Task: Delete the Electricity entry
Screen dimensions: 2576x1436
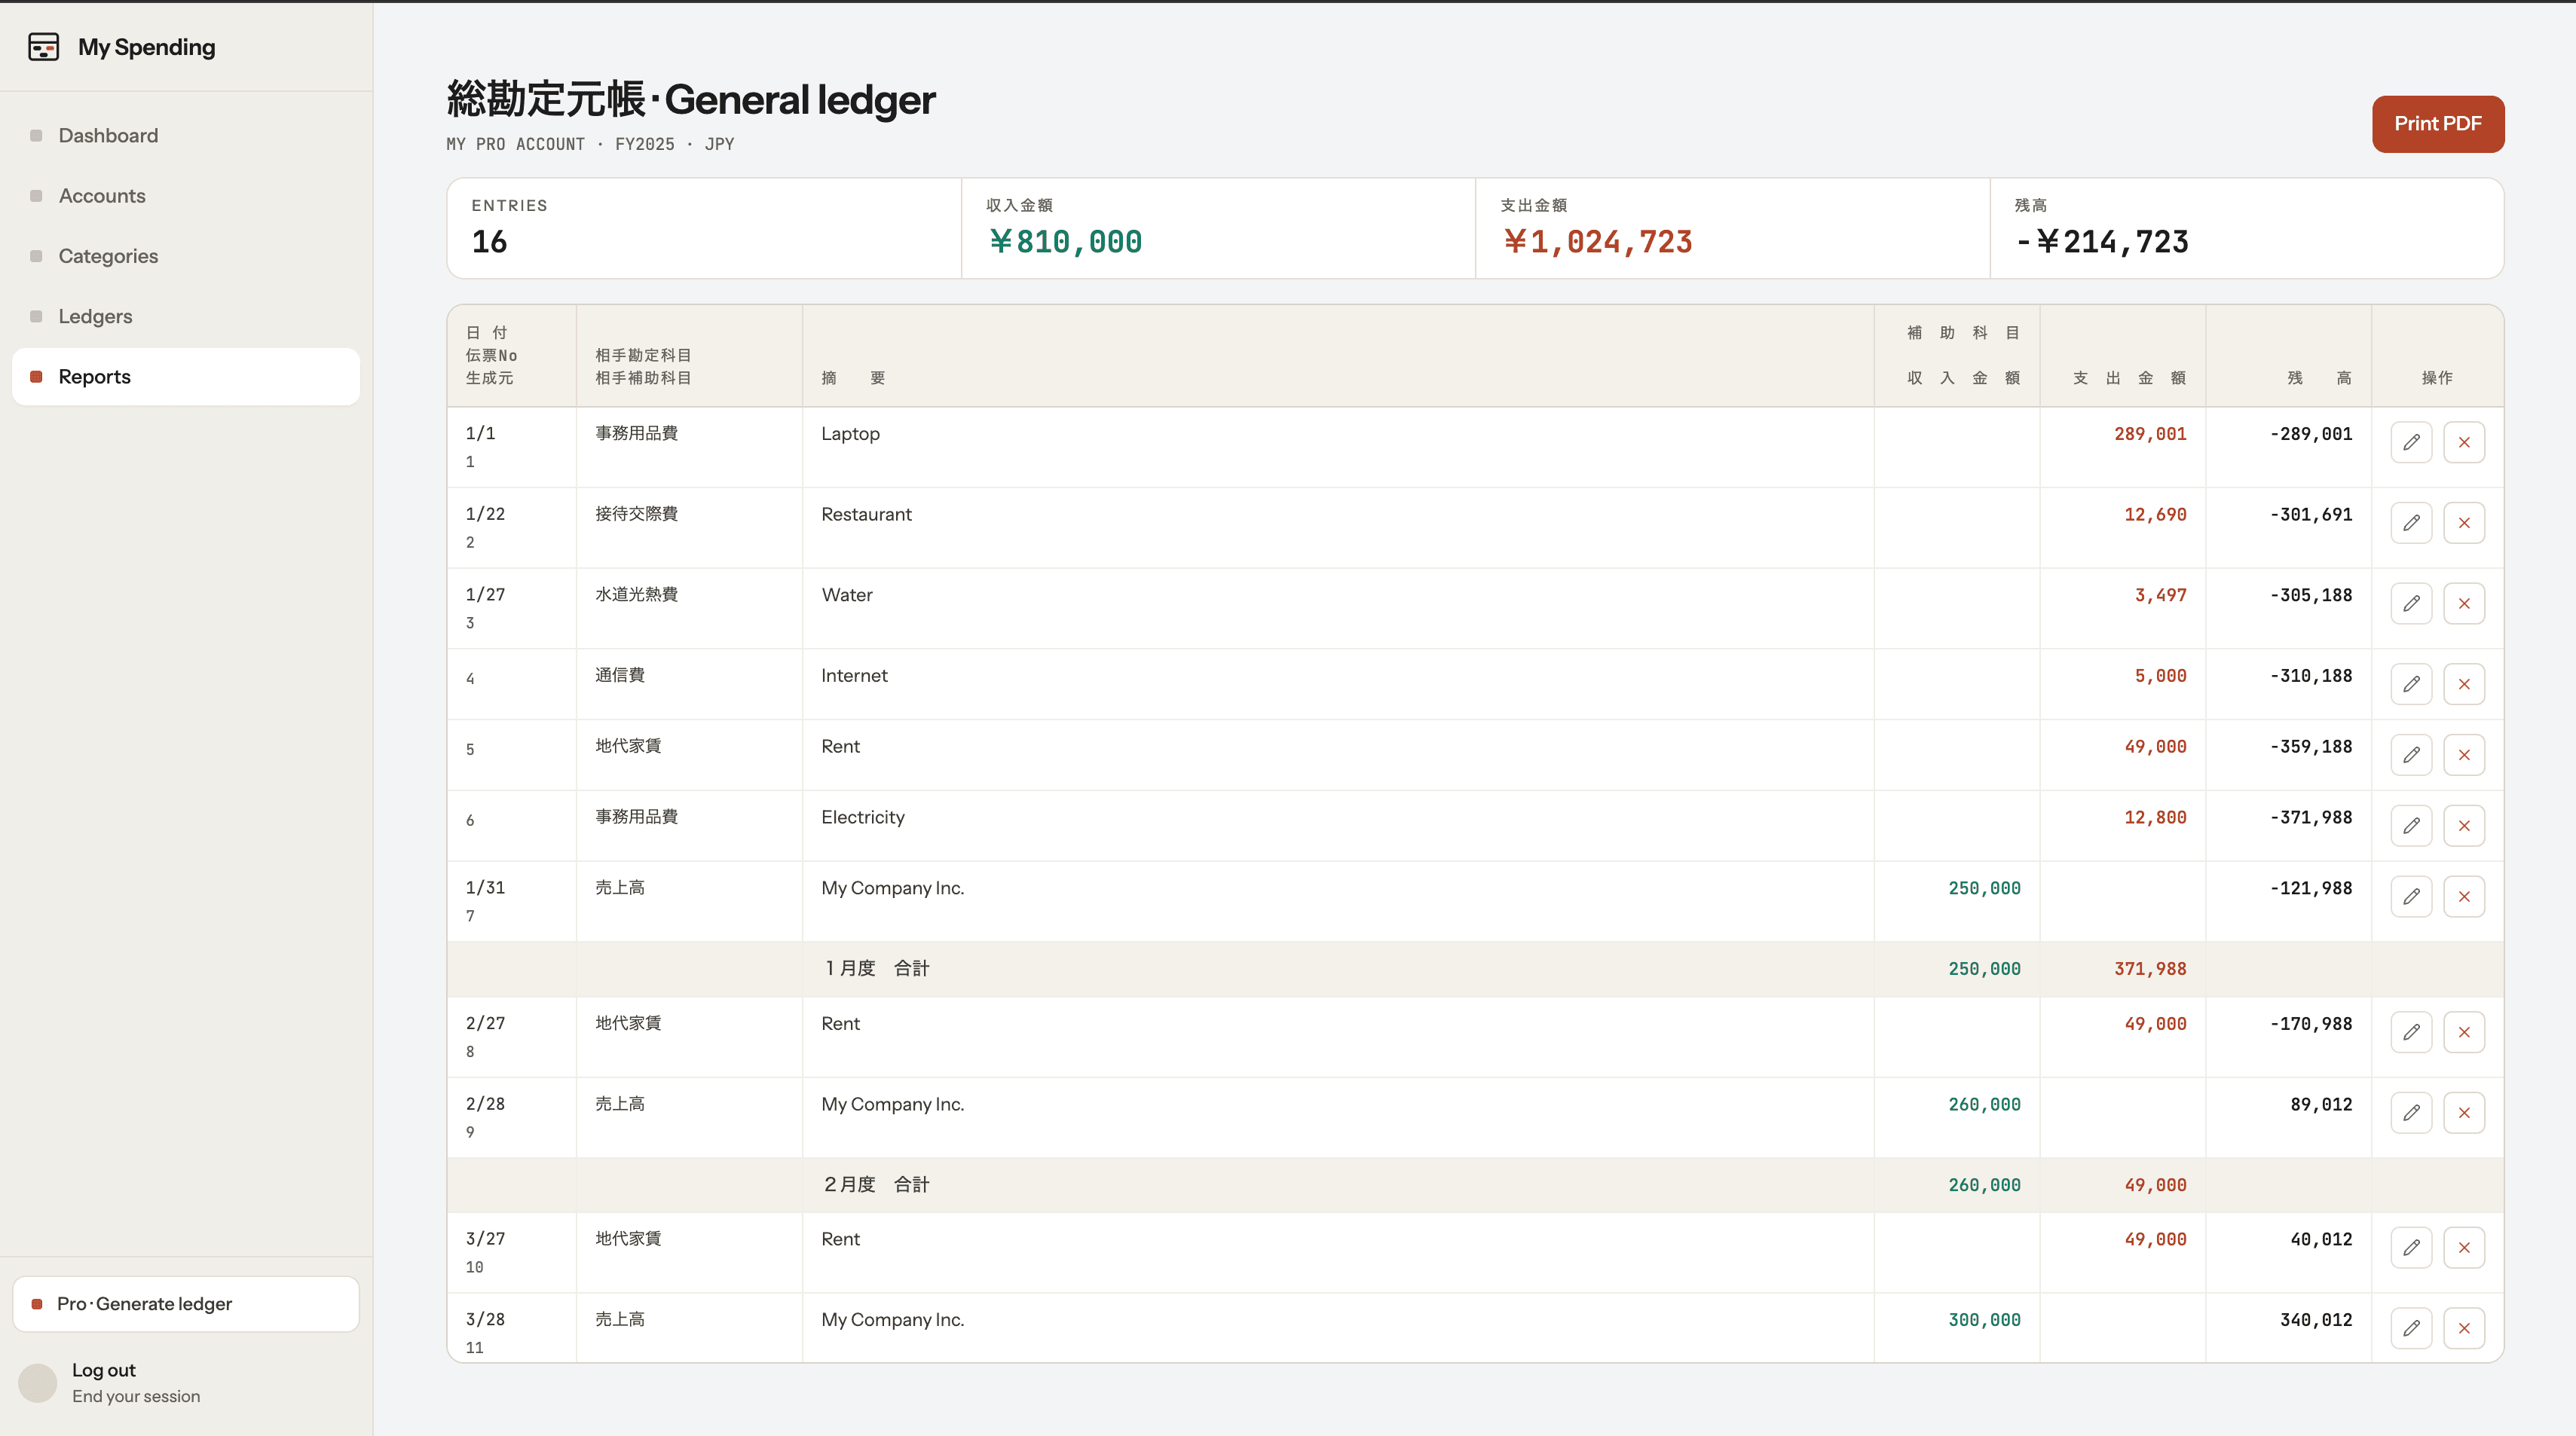Action: pos(2464,826)
